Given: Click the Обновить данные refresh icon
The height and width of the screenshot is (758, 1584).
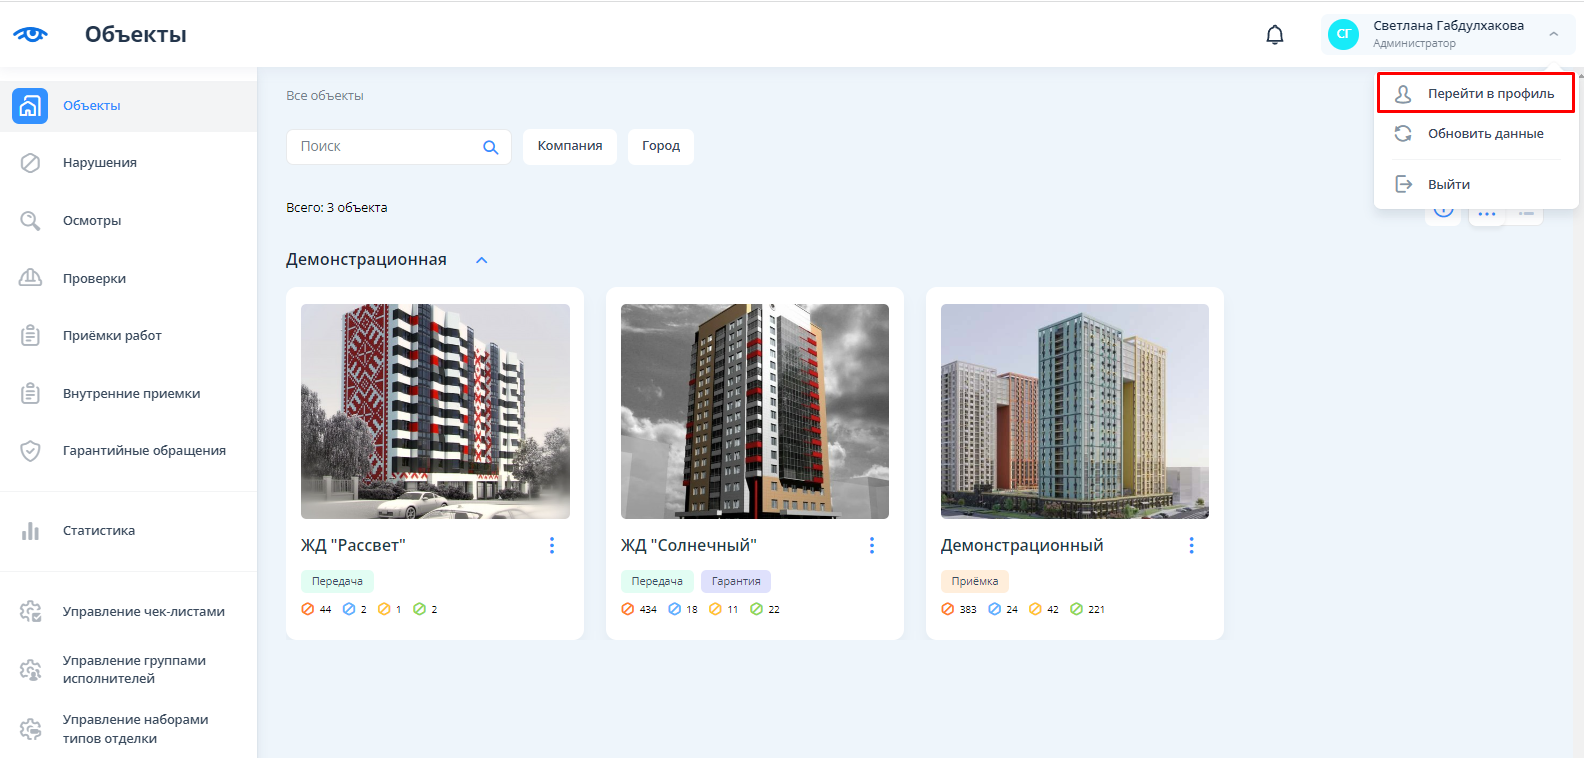Looking at the screenshot, I should coord(1403,134).
